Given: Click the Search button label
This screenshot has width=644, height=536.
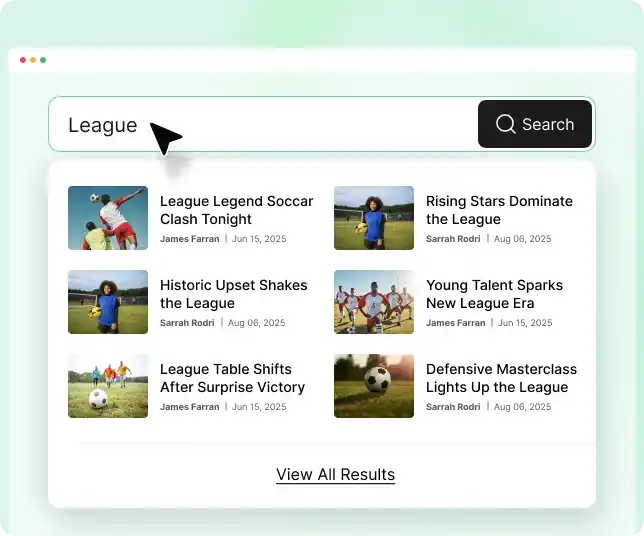Looking at the screenshot, I should (x=548, y=124).
